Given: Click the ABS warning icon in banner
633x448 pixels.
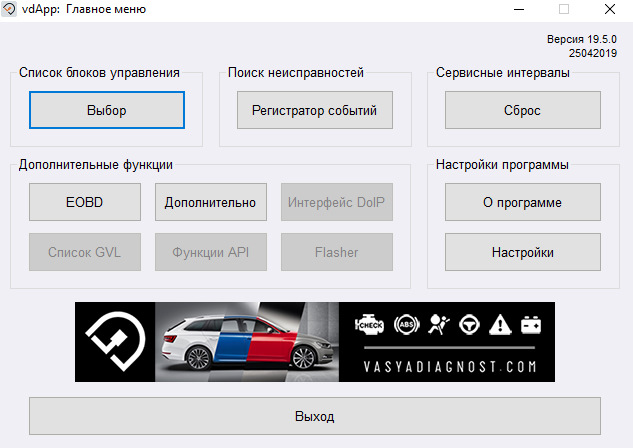Looking at the screenshot, I should 407,324.
